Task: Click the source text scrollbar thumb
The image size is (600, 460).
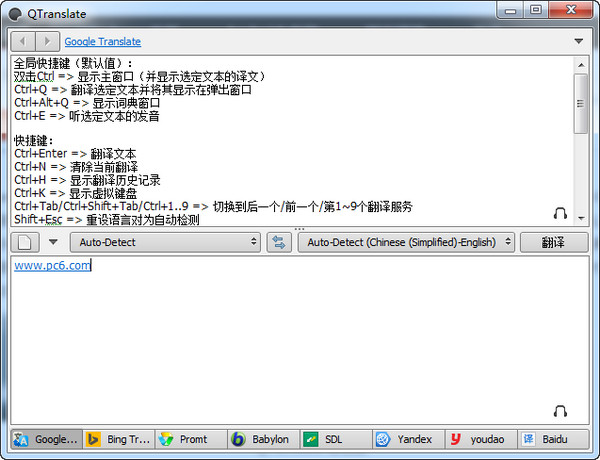Action: (581, 104)
